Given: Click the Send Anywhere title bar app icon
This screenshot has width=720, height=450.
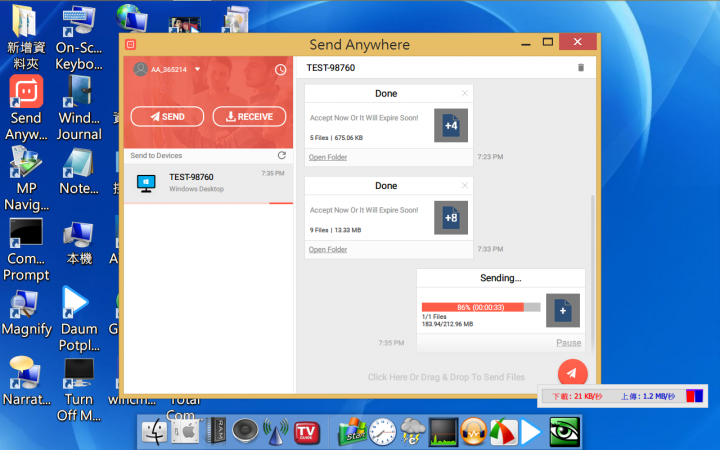Looking at the screenshot, I should [x=130, y=45].
